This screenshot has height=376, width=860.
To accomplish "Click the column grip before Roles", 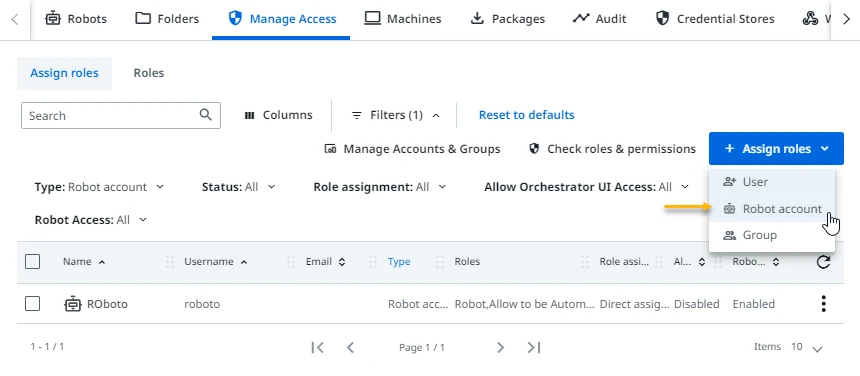I will click(x=440, y=262).
